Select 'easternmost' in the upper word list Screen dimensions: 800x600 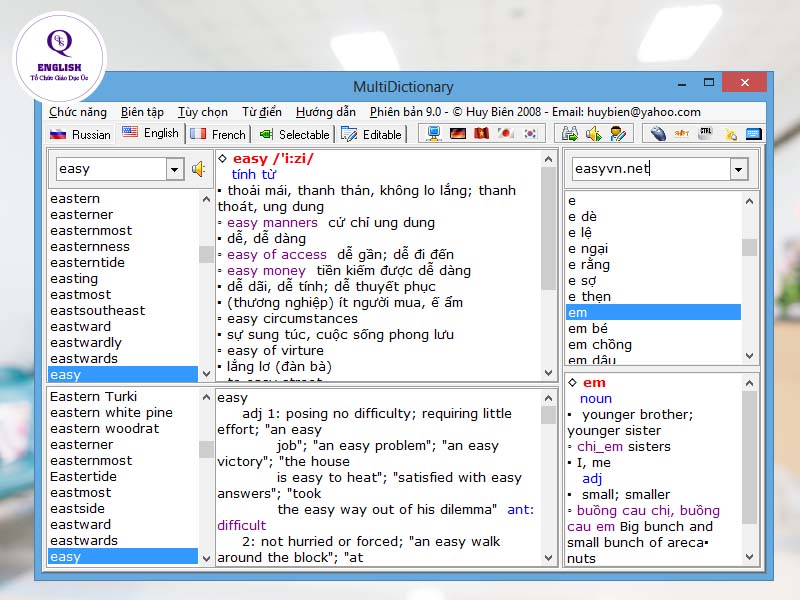(91, 231)
